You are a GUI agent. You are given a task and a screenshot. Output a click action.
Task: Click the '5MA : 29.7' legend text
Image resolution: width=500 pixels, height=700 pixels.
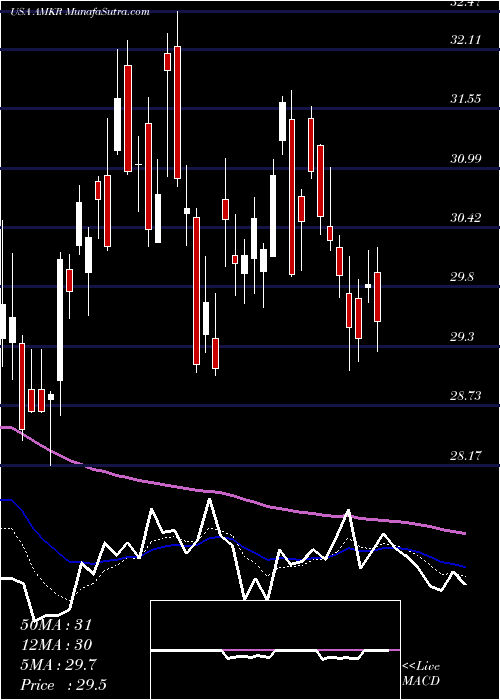pyautogui.click(x=60, y=665)
